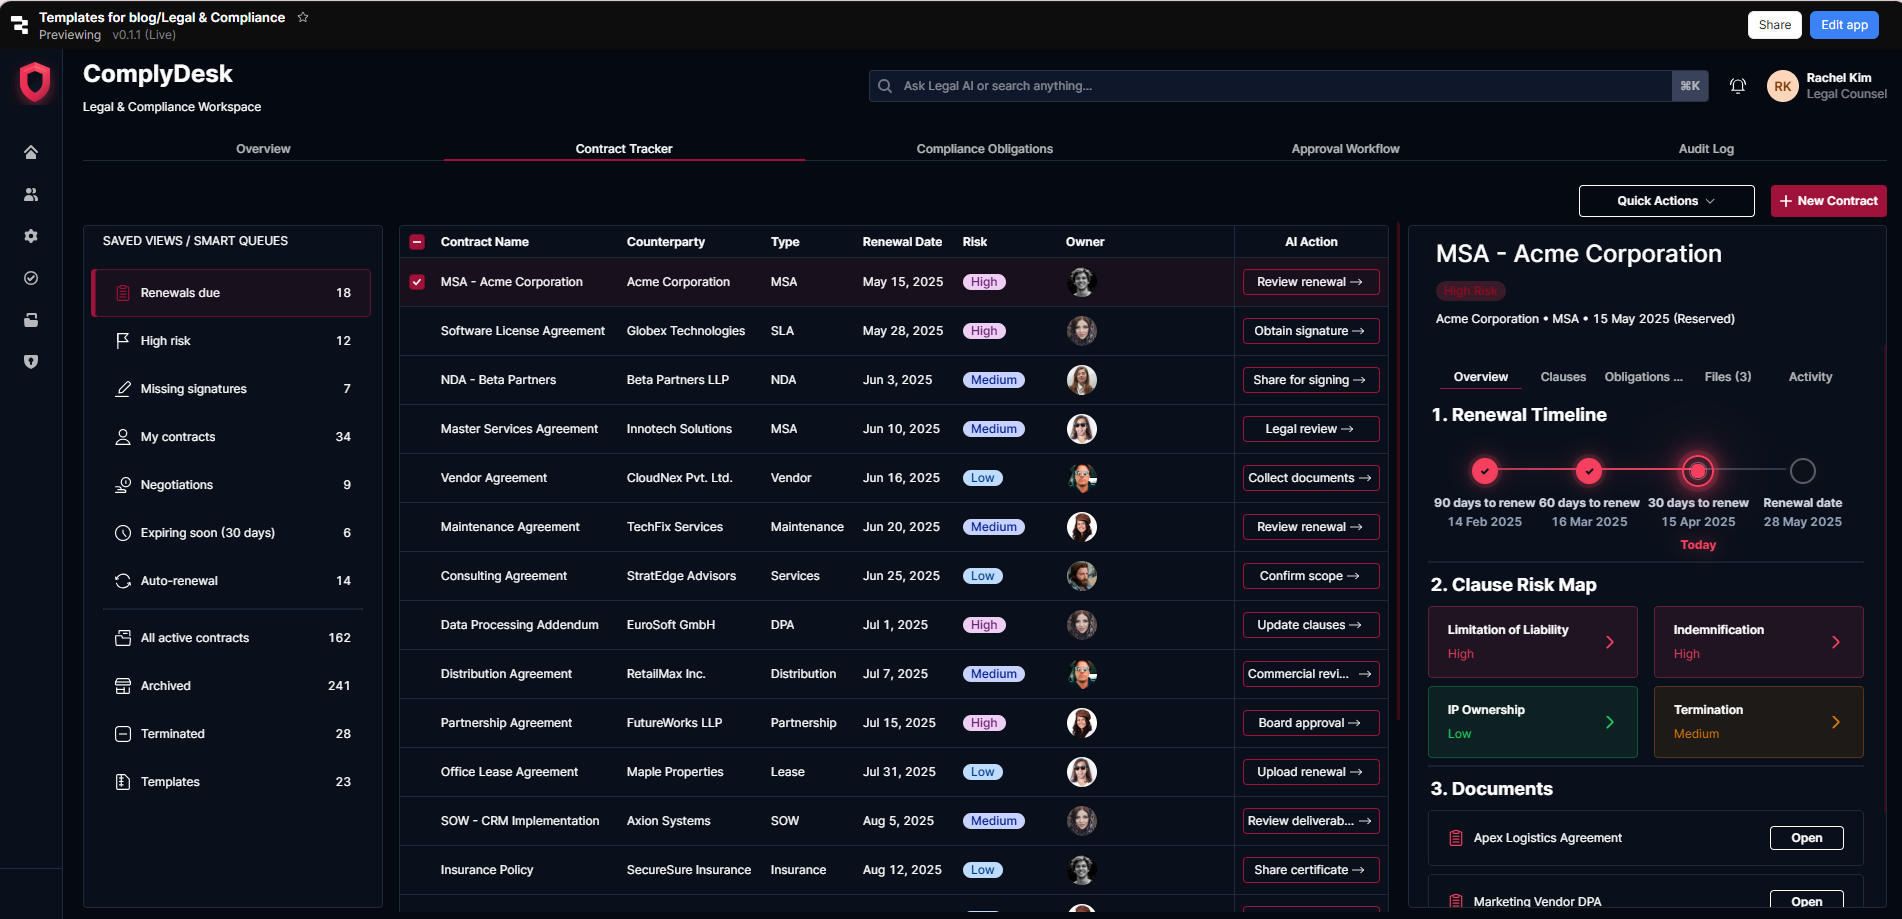Screen dimensions: 1902x919
Task: Click the Renewal Date column header
Action: tap(902, 242)
